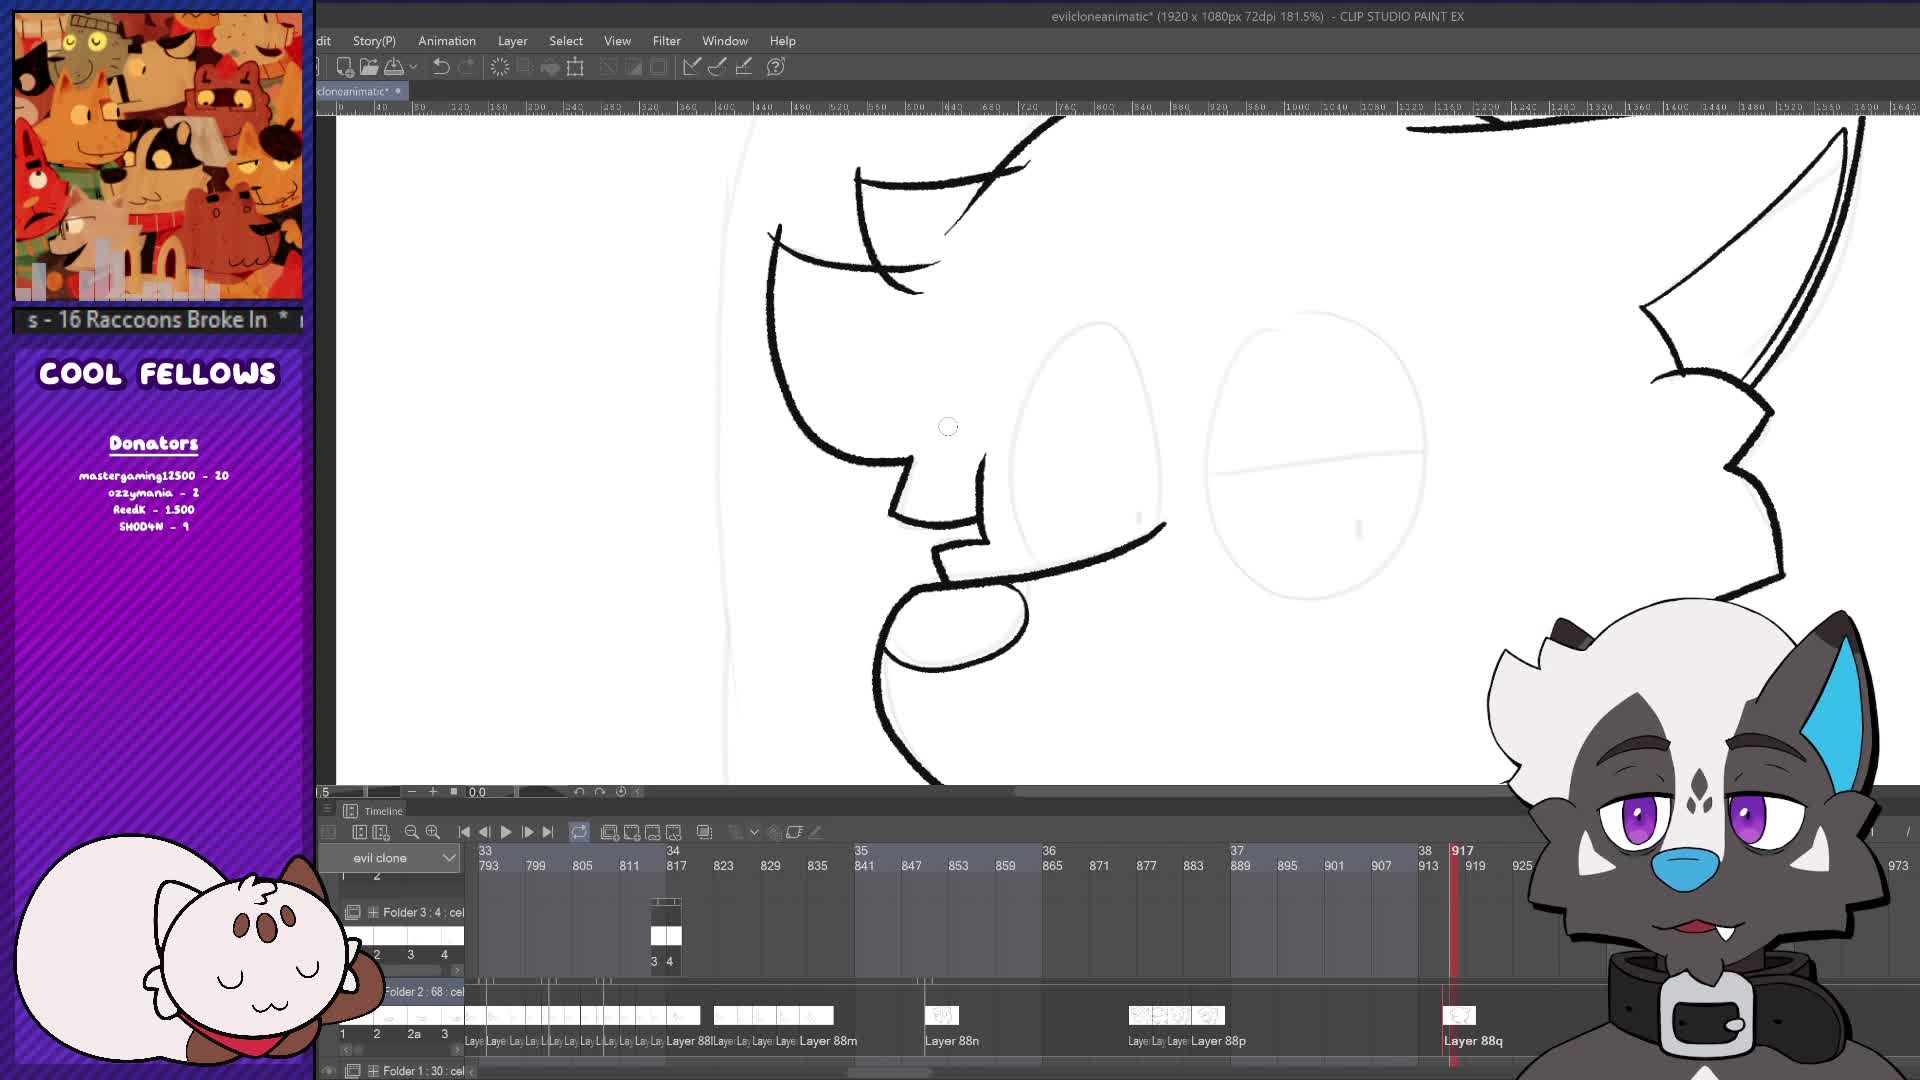This screenshot has width=1920, height=1080.
Task: Open timeline keyframe dropdown chevron
Action: (x=755, y=832)
